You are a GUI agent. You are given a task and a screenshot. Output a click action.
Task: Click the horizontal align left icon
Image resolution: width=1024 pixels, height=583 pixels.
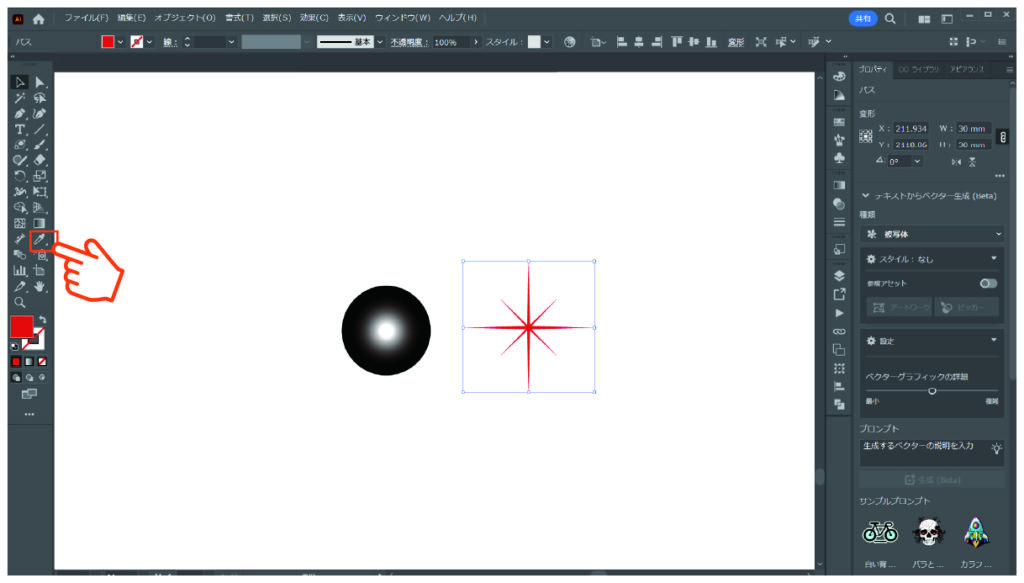pos(622,42)
